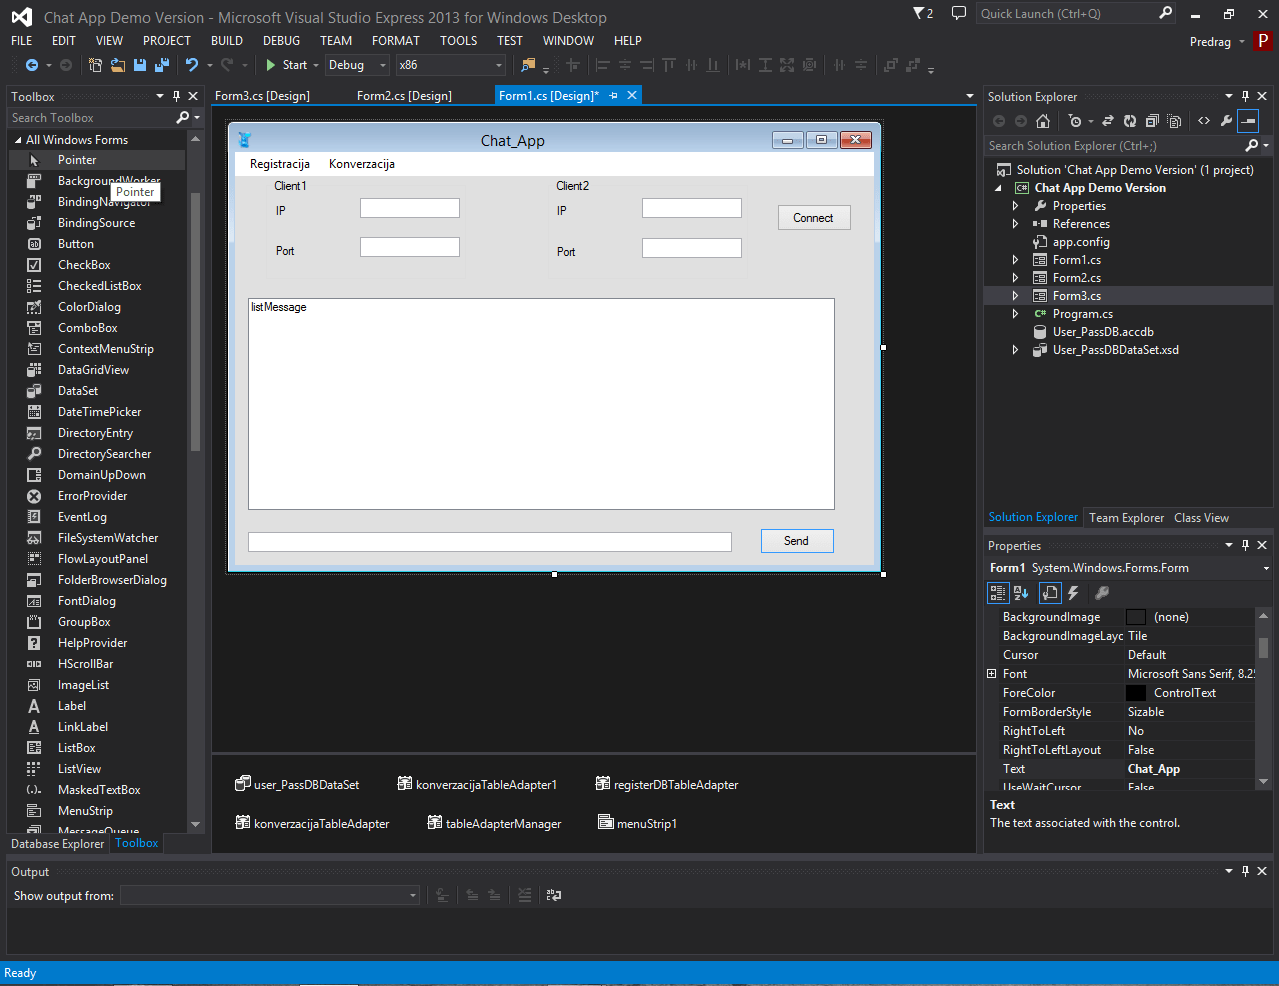Click the Send button on the form
Viewport: 1279px width, 986px height.
[797, 541]
